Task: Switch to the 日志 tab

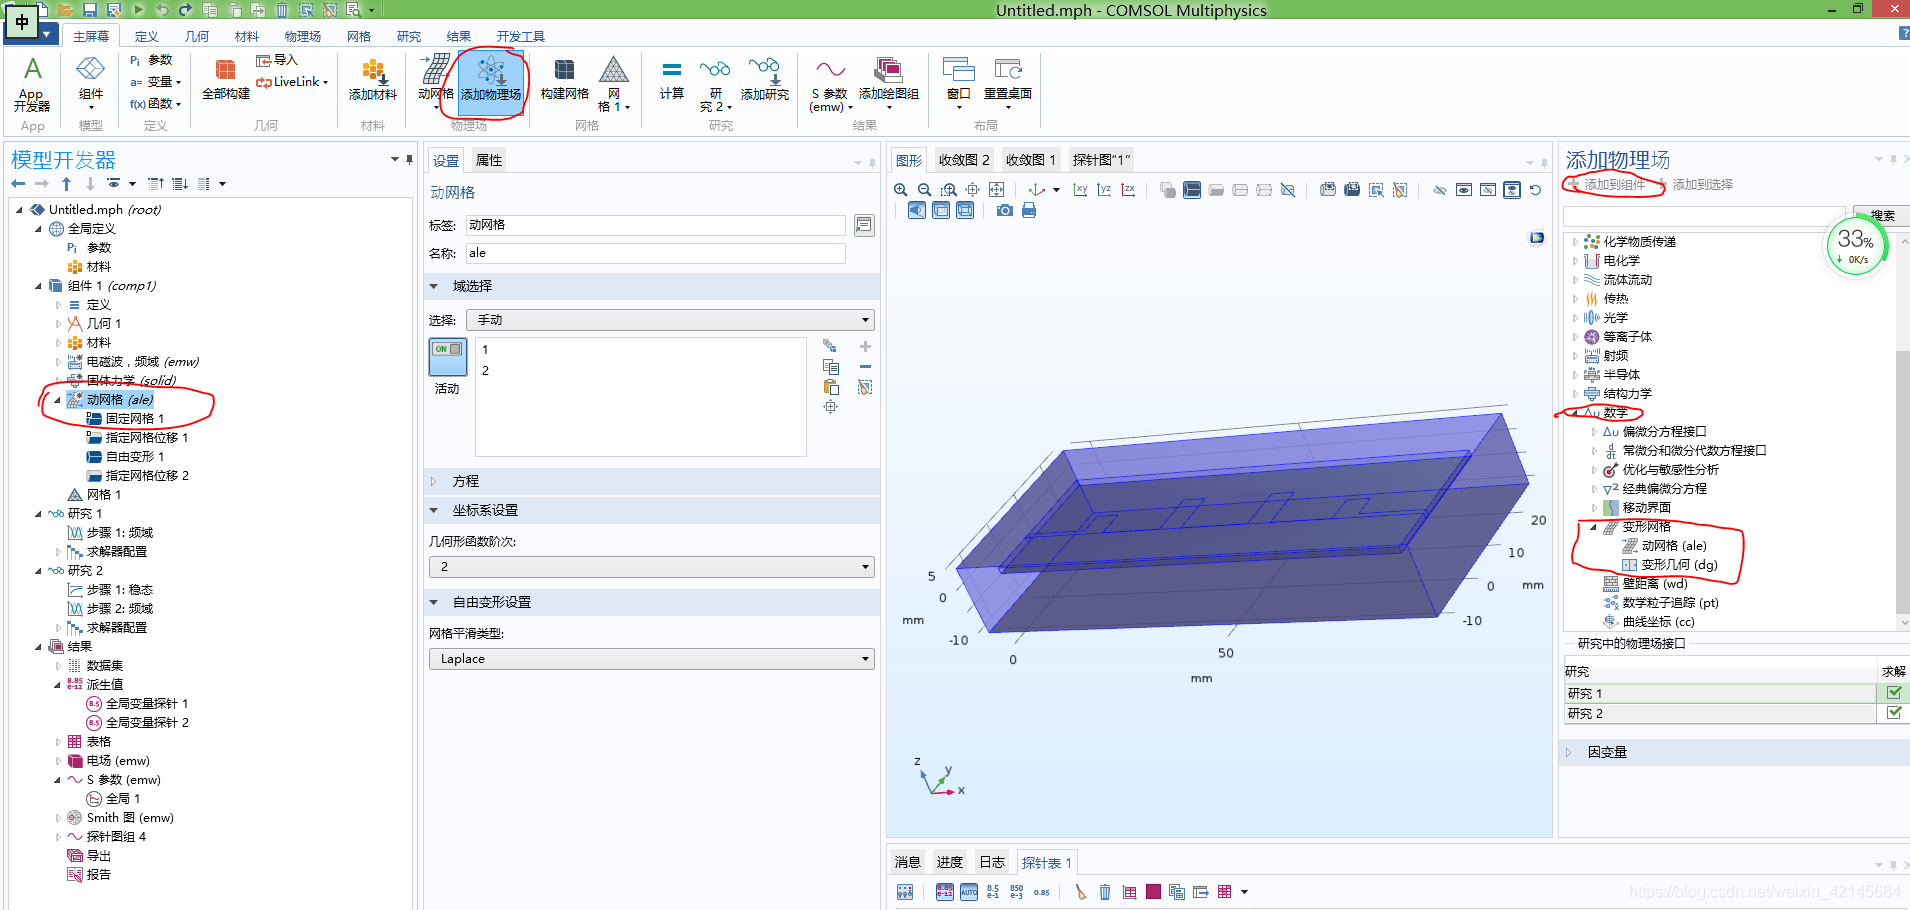Action: coord(992,862)
